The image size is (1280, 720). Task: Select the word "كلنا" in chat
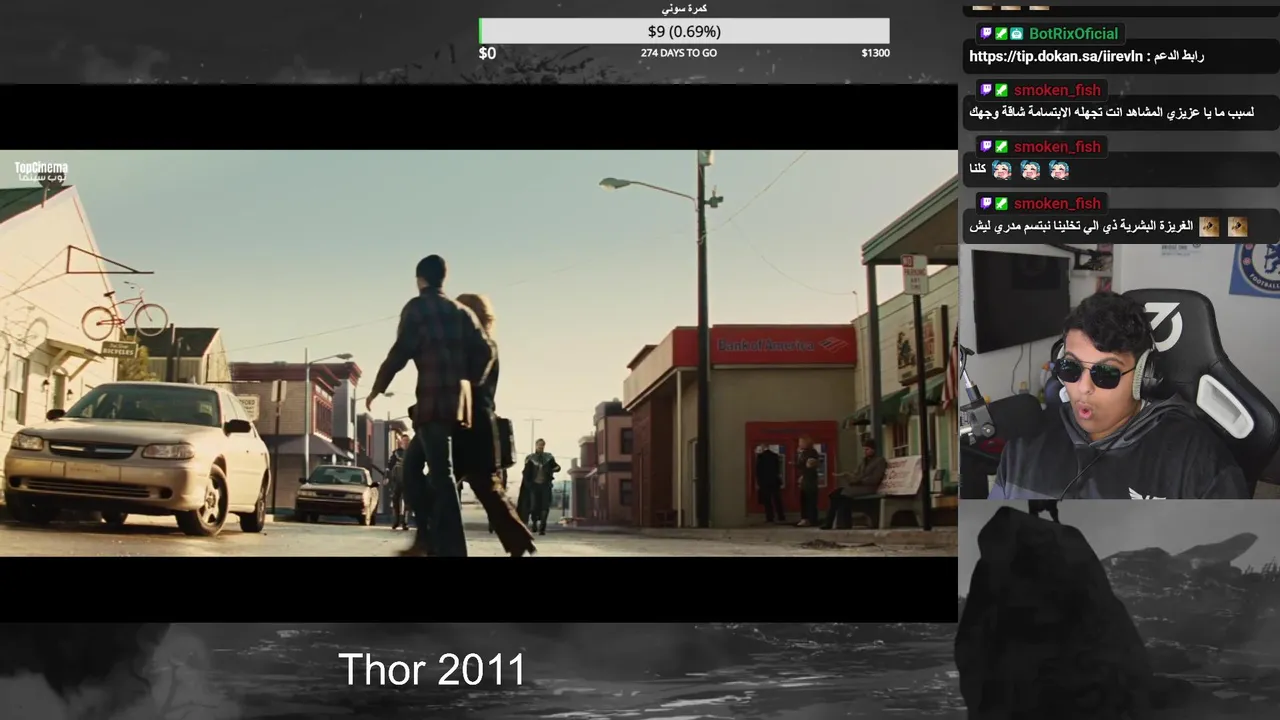click(x=978, y=170)
